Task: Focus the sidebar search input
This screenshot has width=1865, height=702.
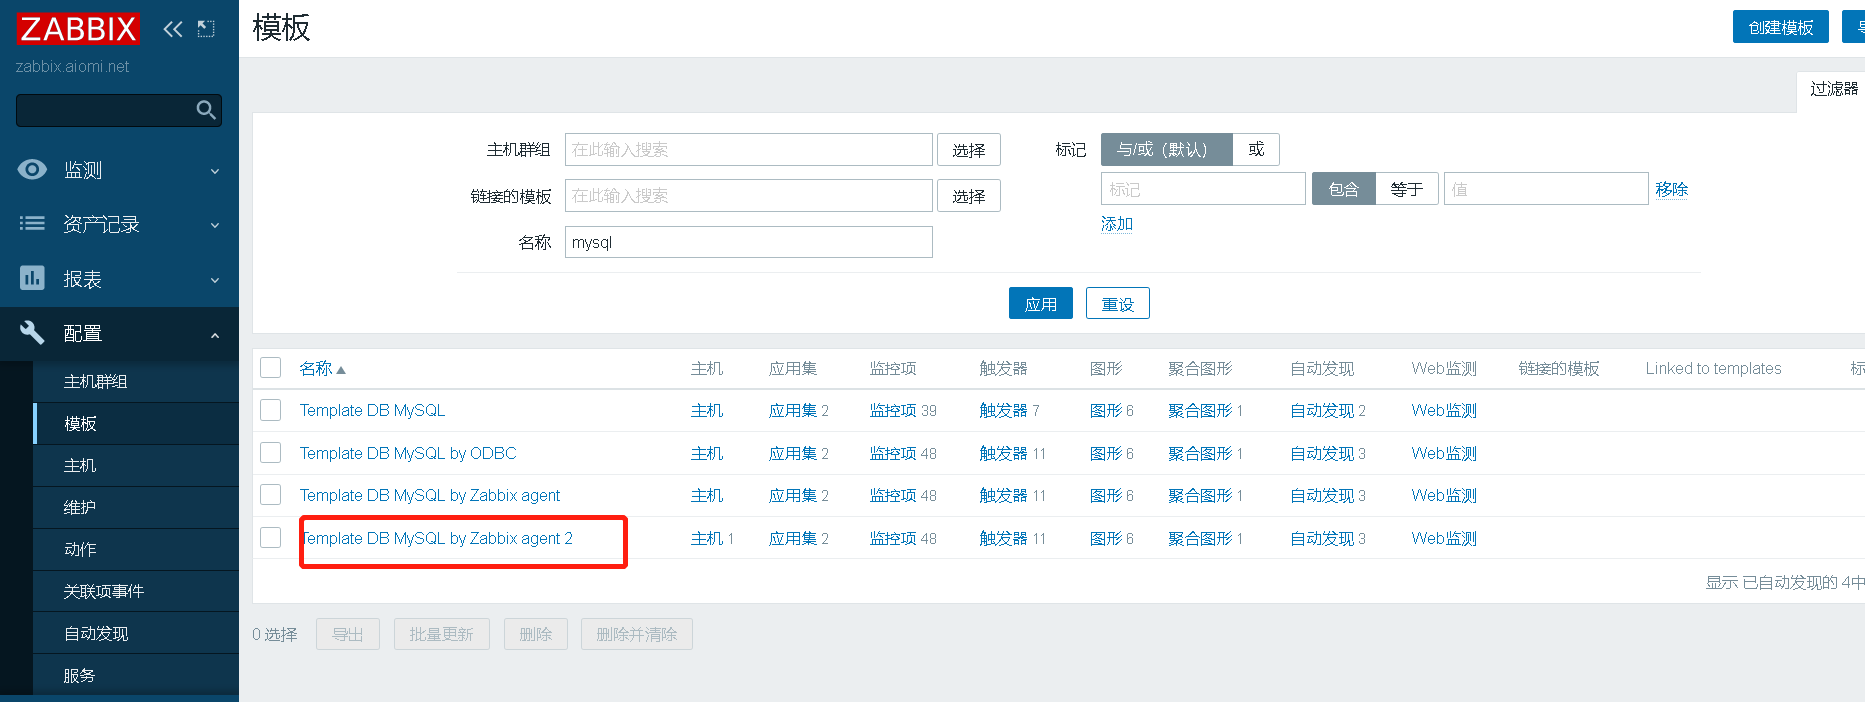Action: 105,110
